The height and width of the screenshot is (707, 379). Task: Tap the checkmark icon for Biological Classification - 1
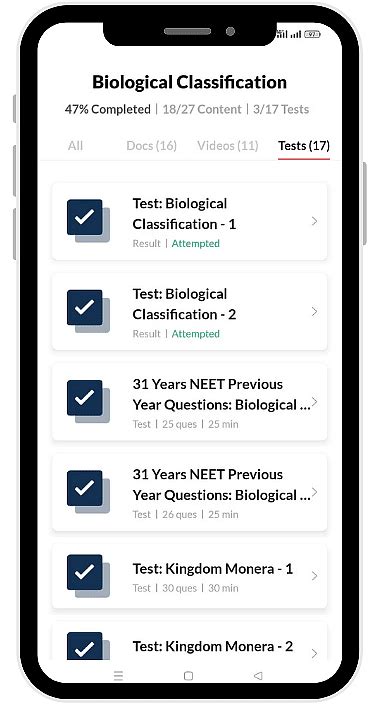[88, 220]
